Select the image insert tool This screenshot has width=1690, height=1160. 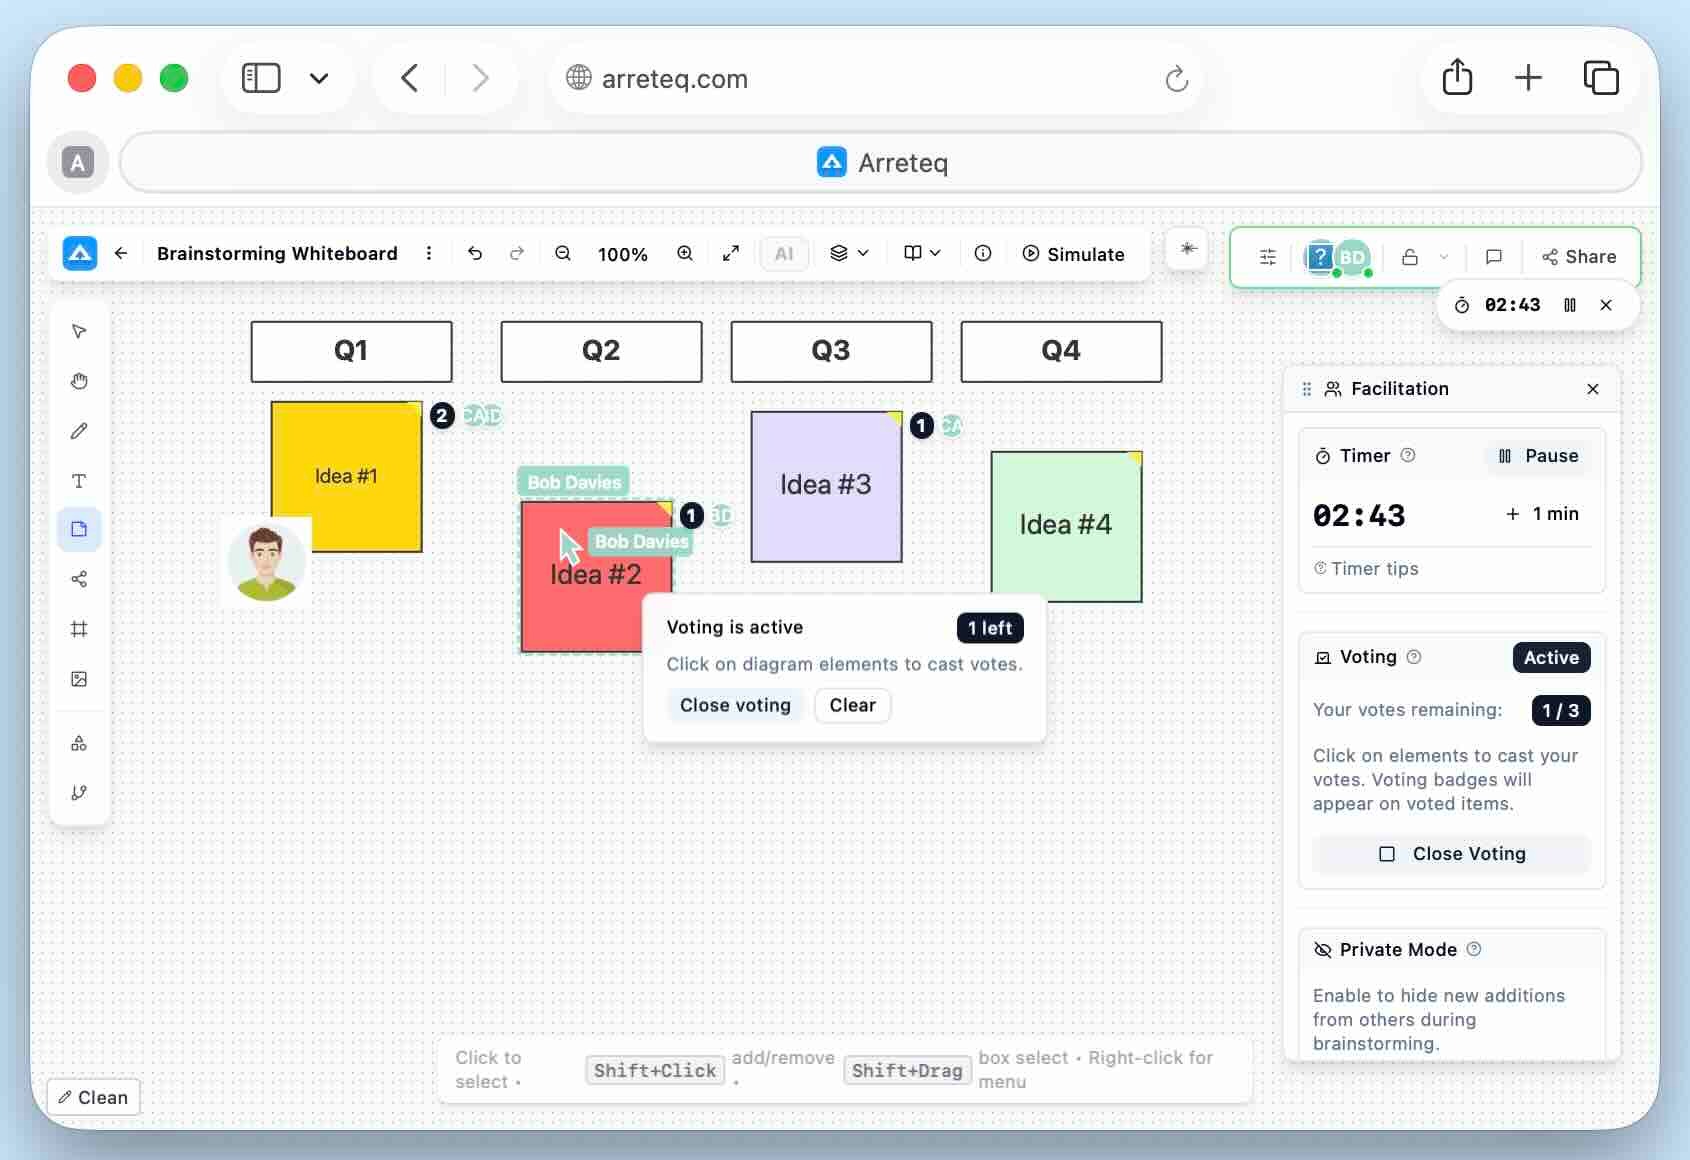(80, 680)
